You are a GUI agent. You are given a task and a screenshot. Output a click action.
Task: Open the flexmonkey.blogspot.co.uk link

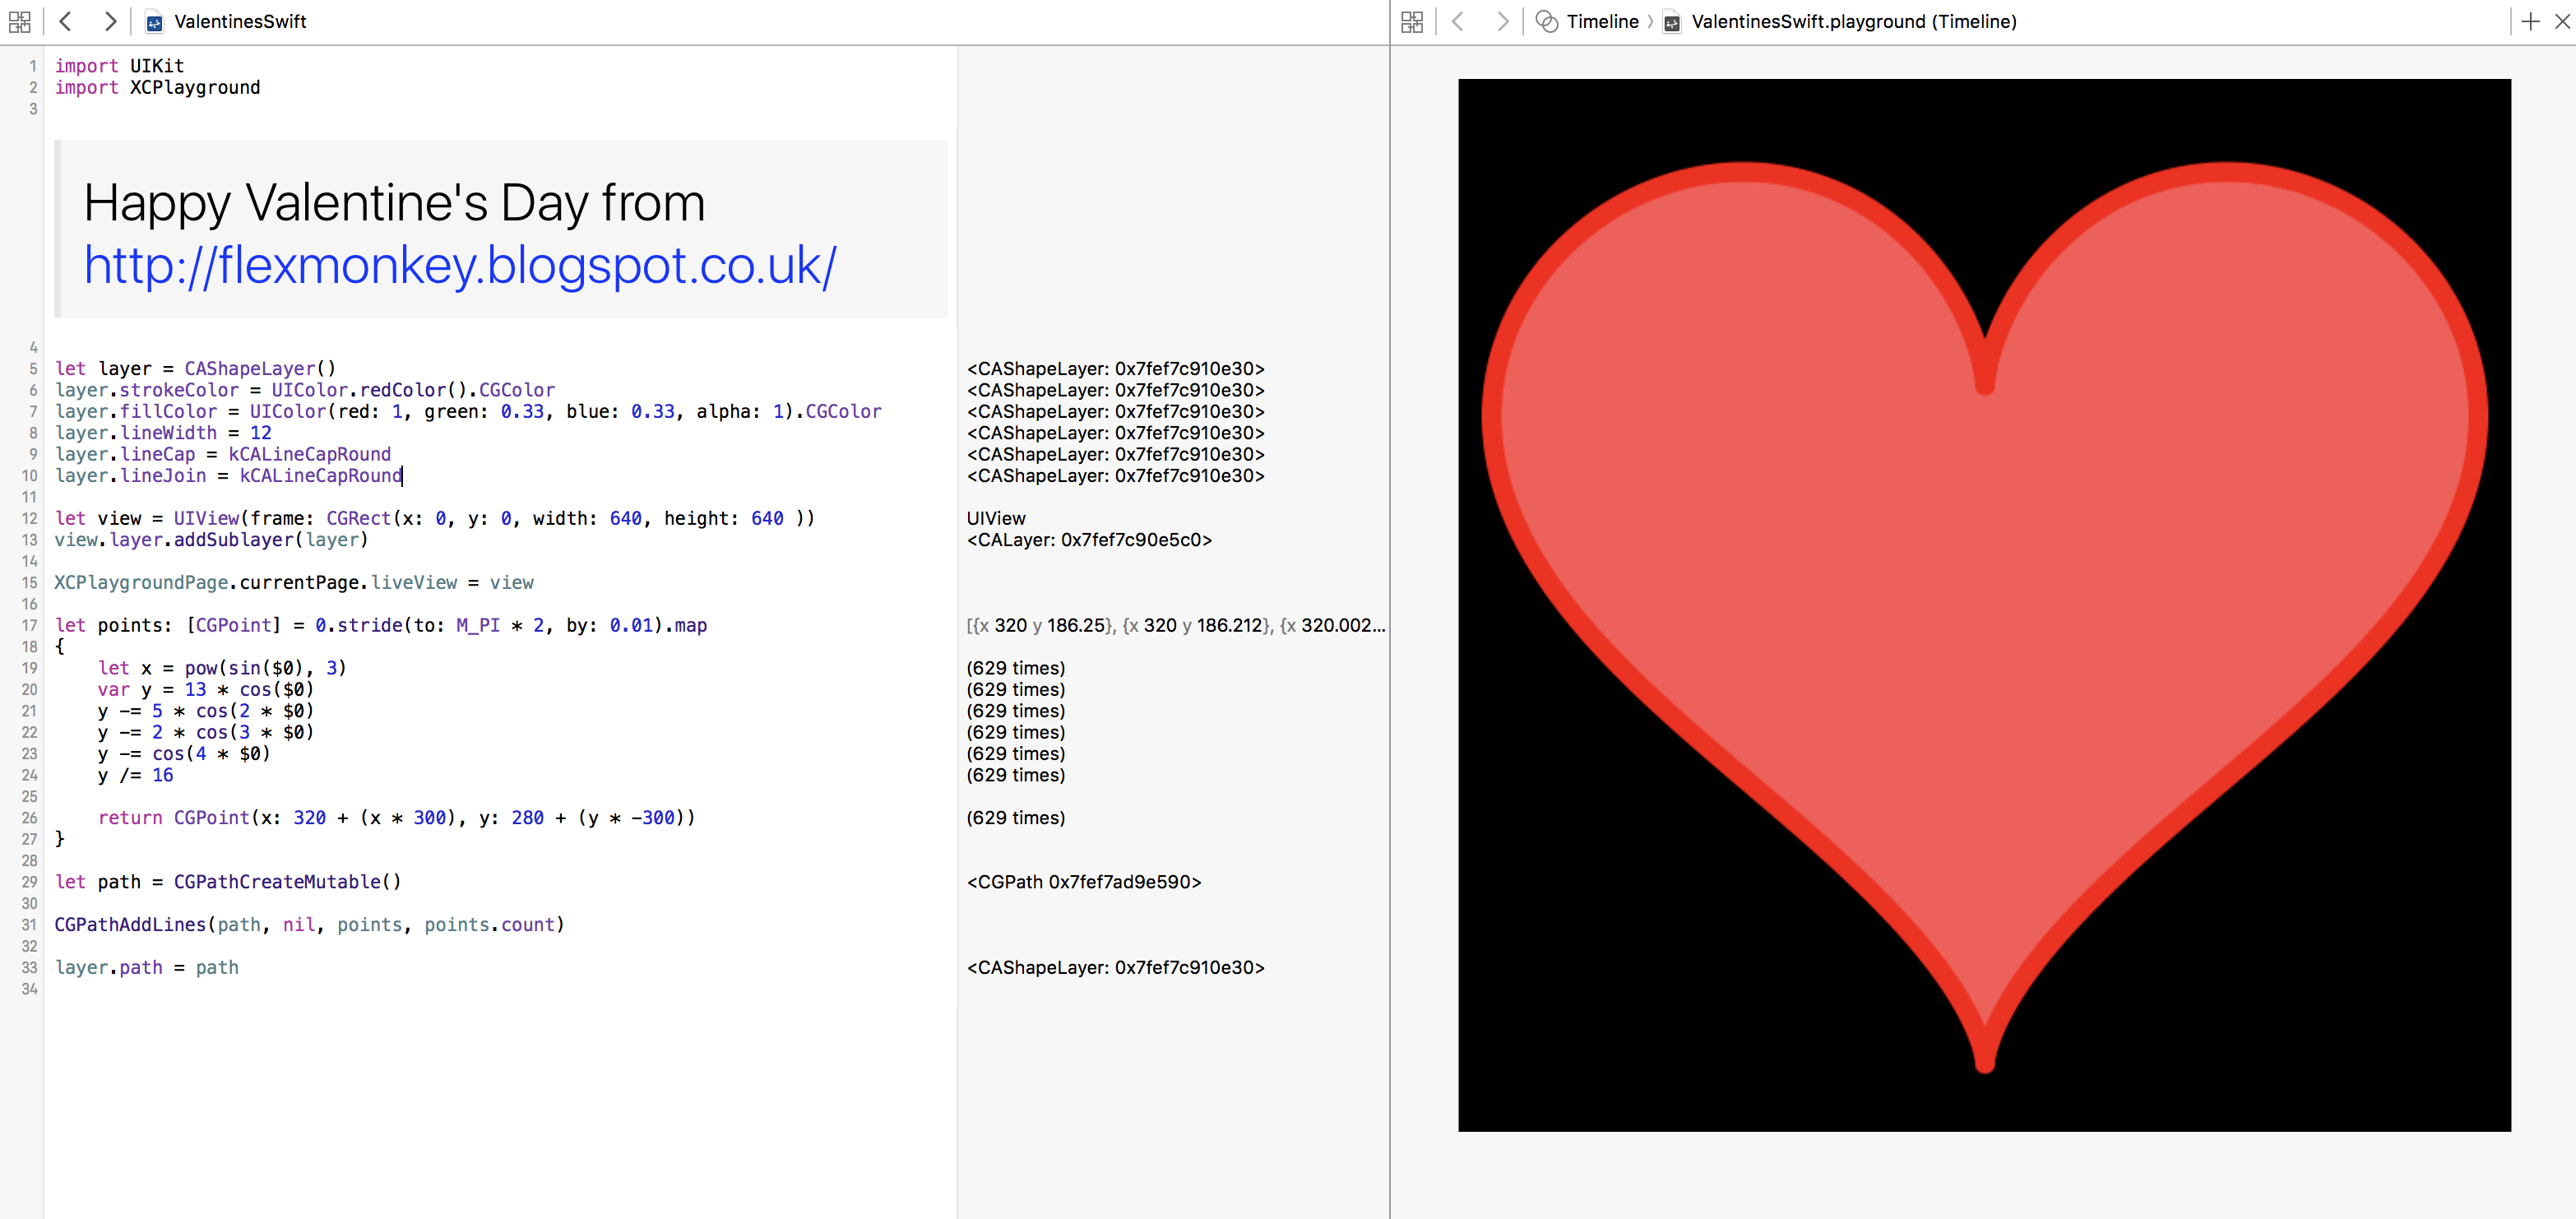(460, 266)
